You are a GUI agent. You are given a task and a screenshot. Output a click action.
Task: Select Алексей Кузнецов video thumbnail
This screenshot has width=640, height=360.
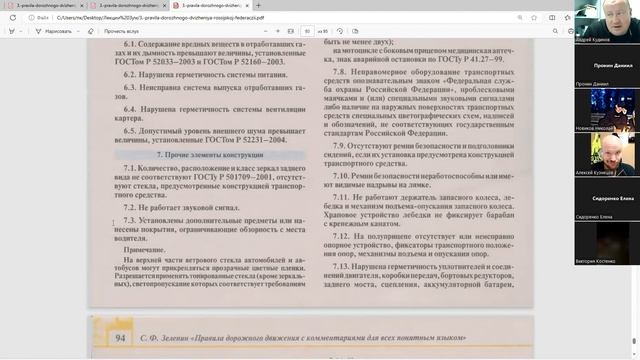607,154
